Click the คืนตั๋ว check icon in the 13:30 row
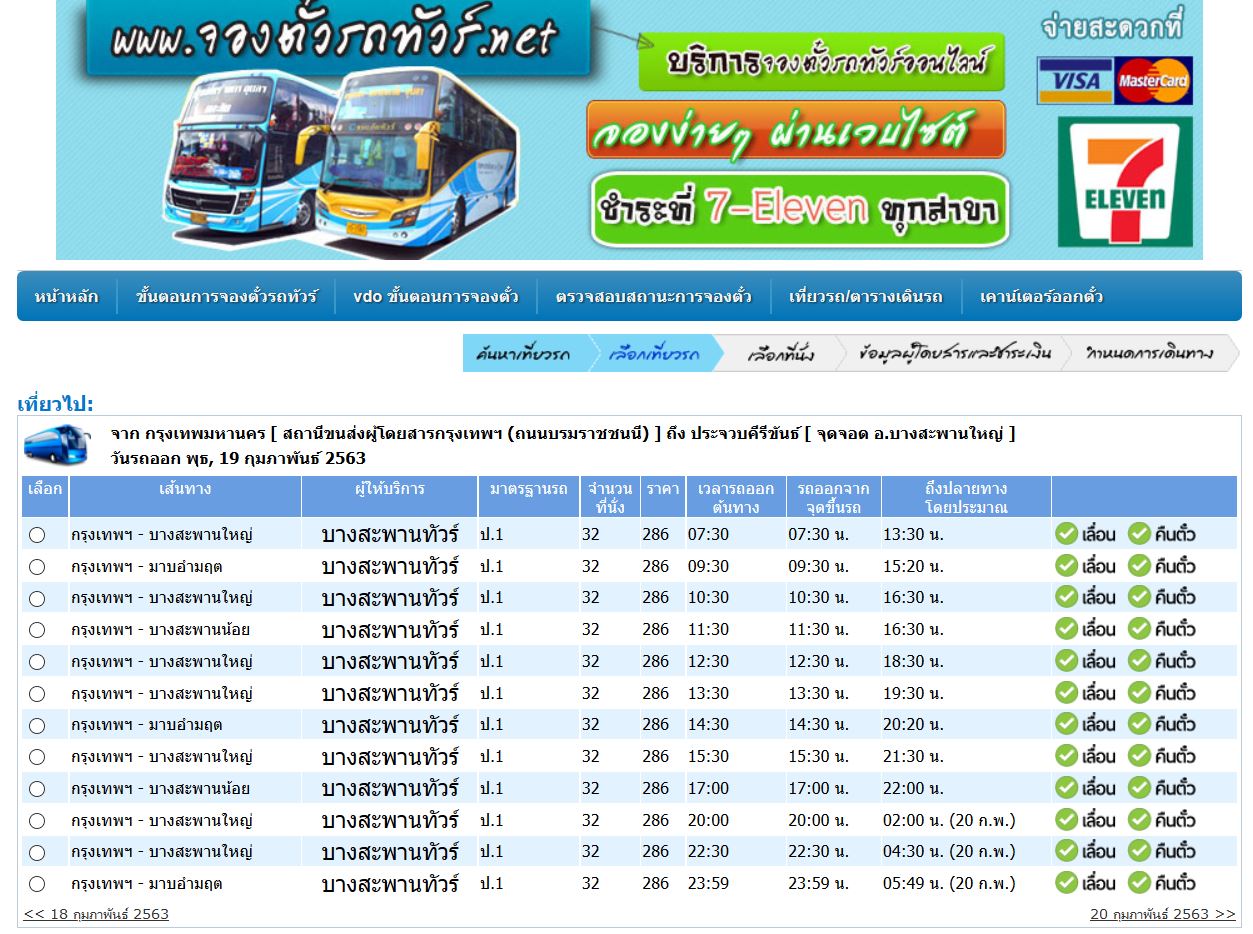 coord(1139,693)
